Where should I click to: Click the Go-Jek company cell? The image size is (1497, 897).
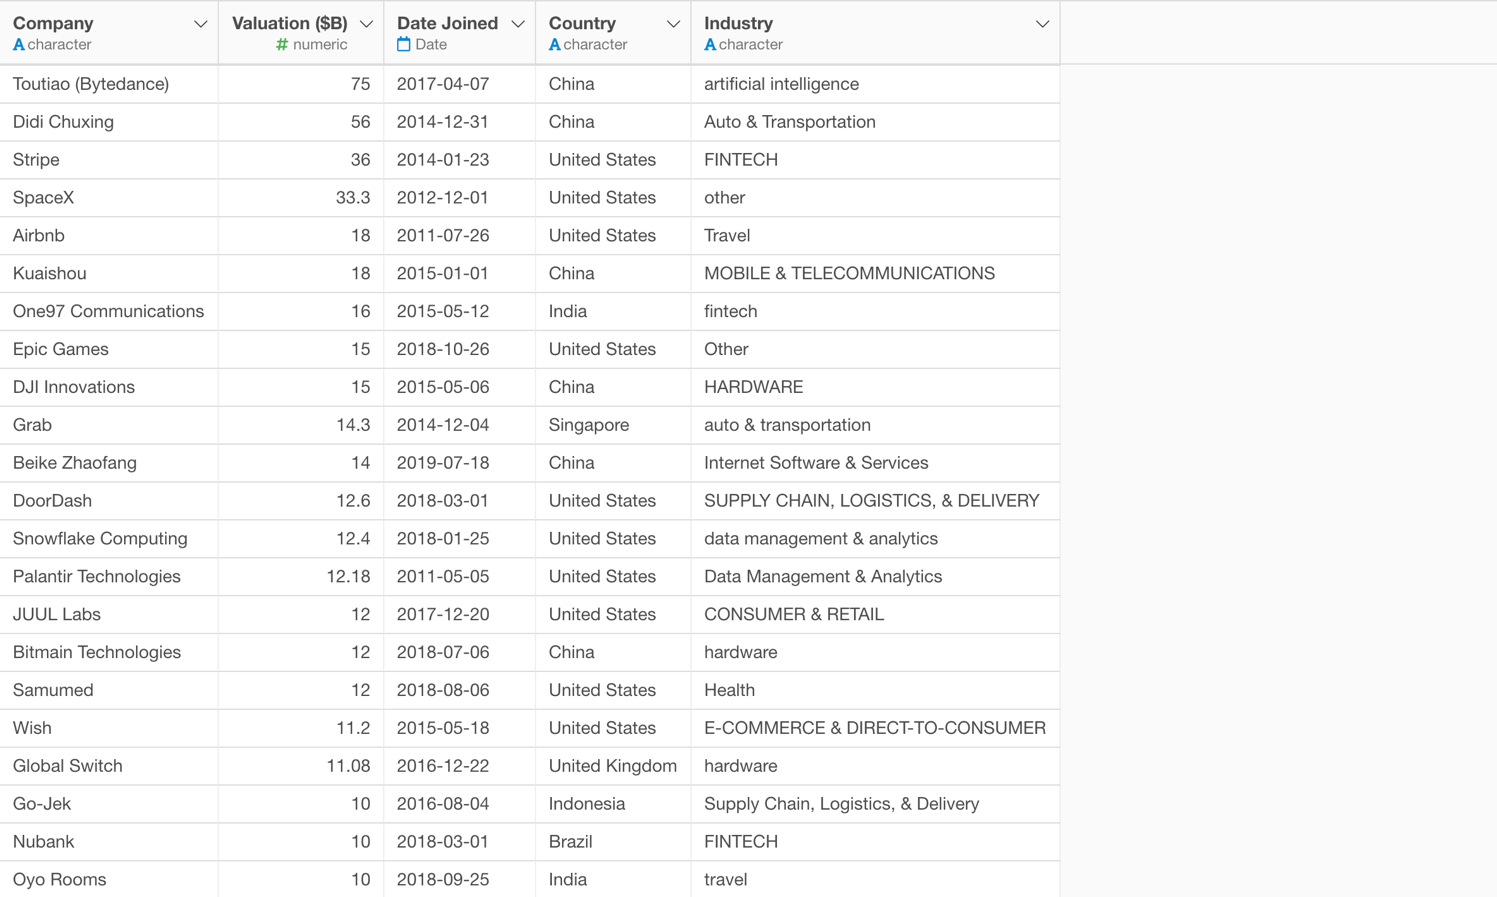pyautogui.click(x=109, y=805)
